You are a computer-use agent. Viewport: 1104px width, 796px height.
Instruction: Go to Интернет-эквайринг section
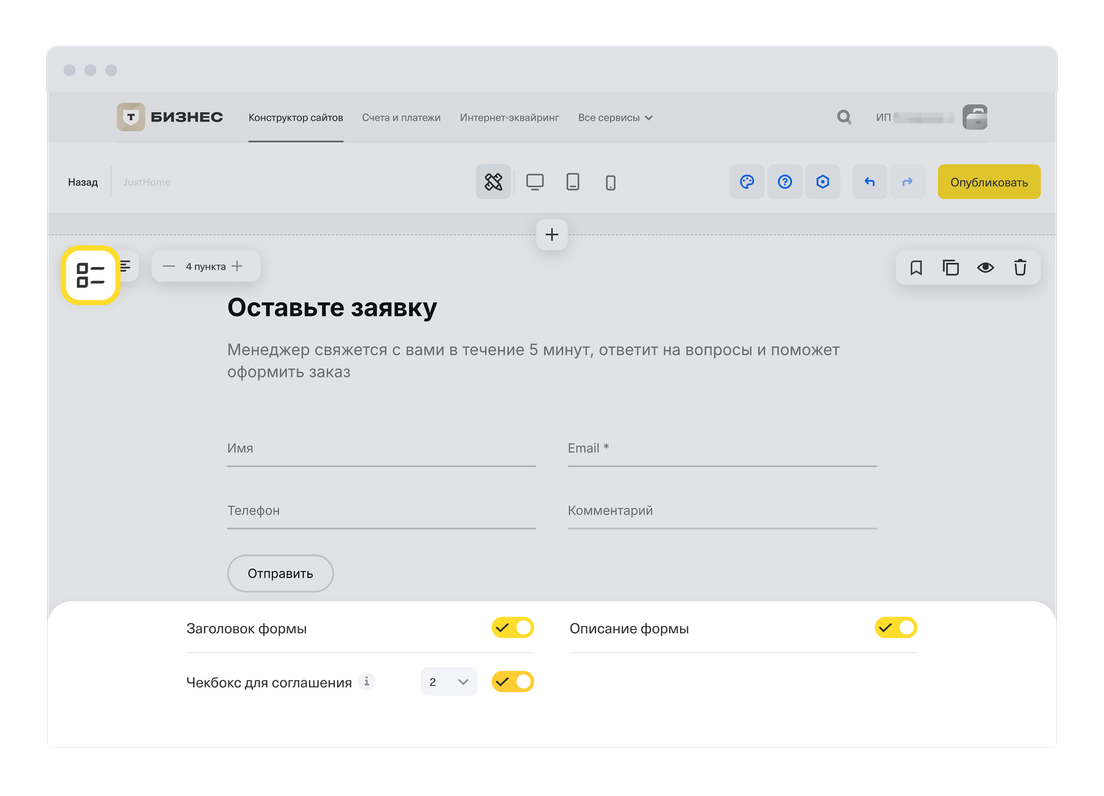tap(509, 118)
